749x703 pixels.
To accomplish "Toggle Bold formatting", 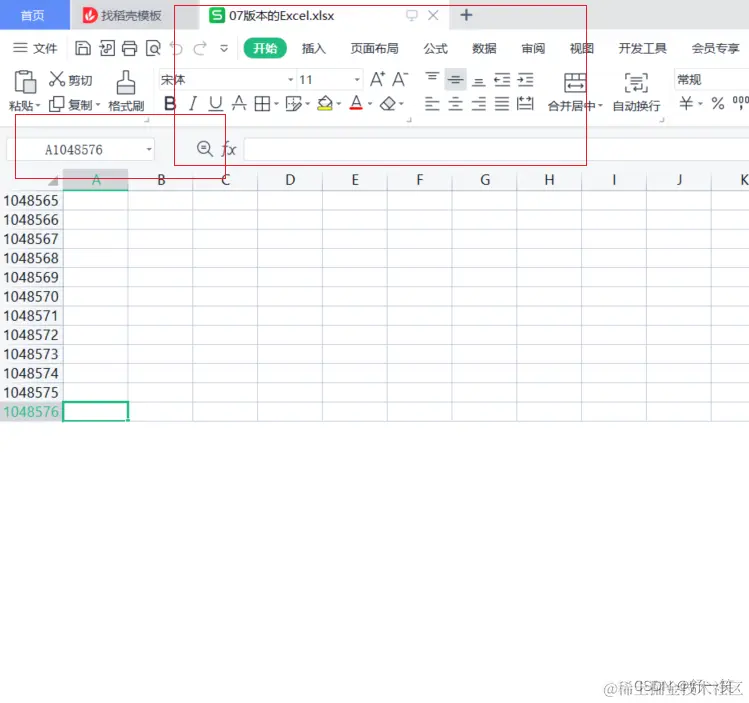I will tap(170, 103).
